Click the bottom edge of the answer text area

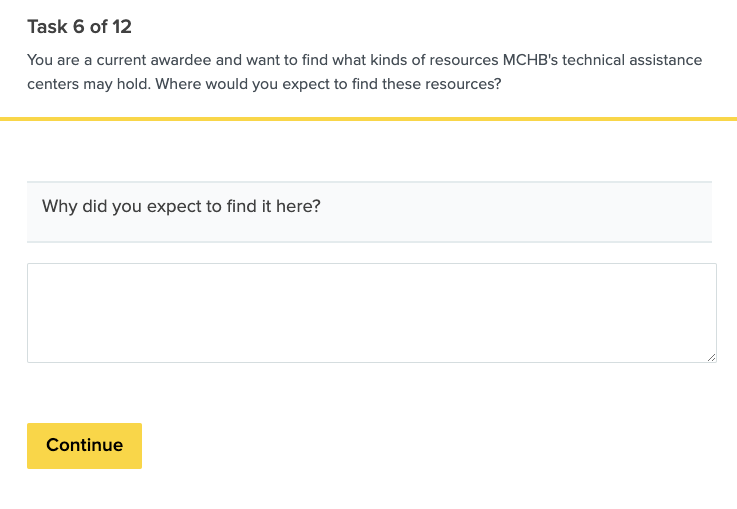pyautogui.click(x=371, y=361)
